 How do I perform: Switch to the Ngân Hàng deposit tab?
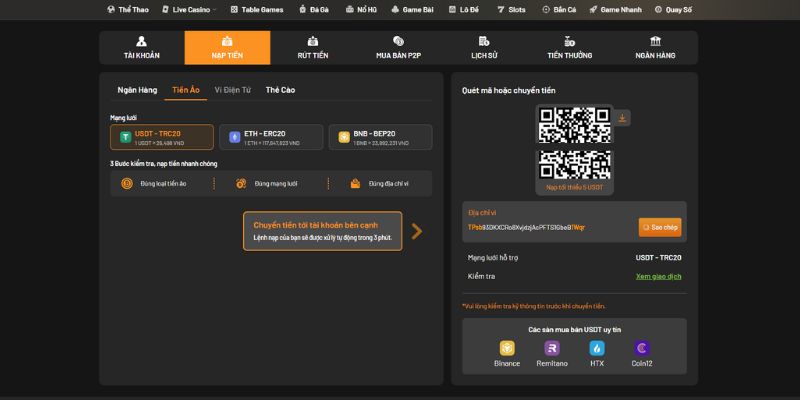point(137,90)
